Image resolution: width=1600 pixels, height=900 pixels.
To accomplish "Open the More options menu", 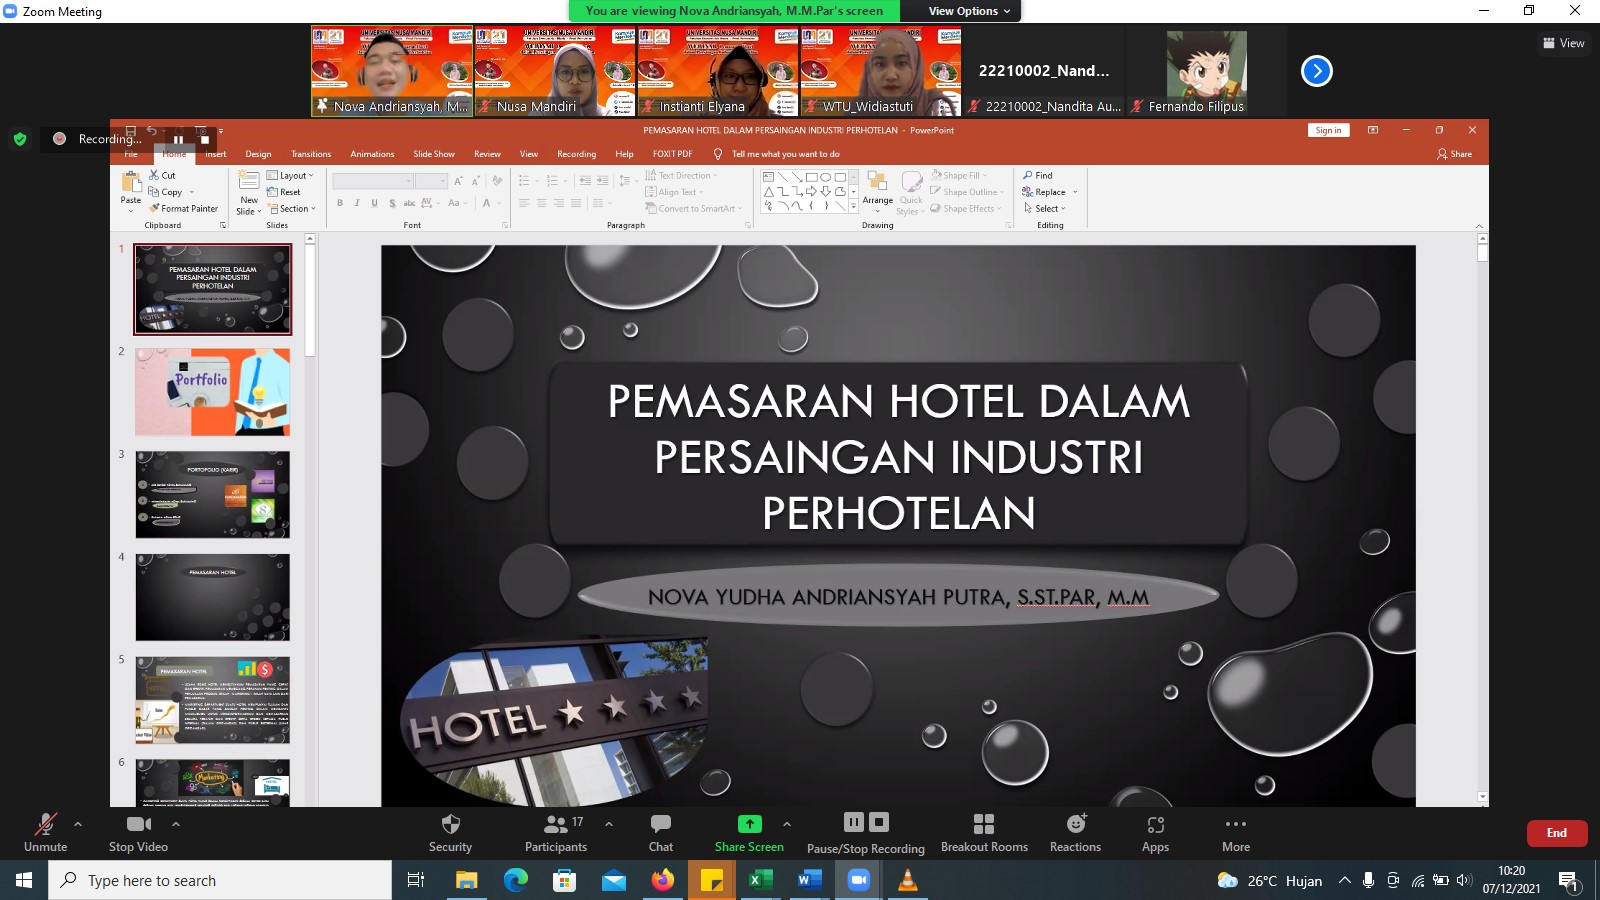I will point(1236,832).
